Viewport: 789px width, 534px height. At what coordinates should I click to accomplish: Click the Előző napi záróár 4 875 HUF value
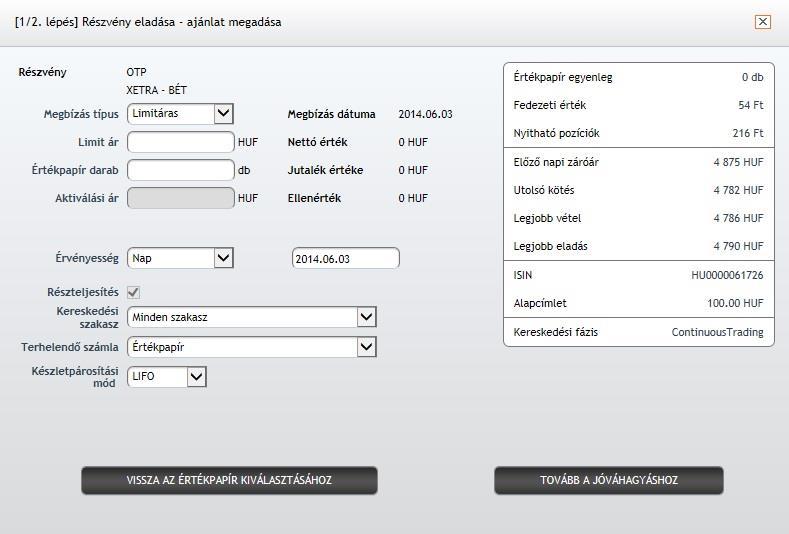tap(738, 162)
